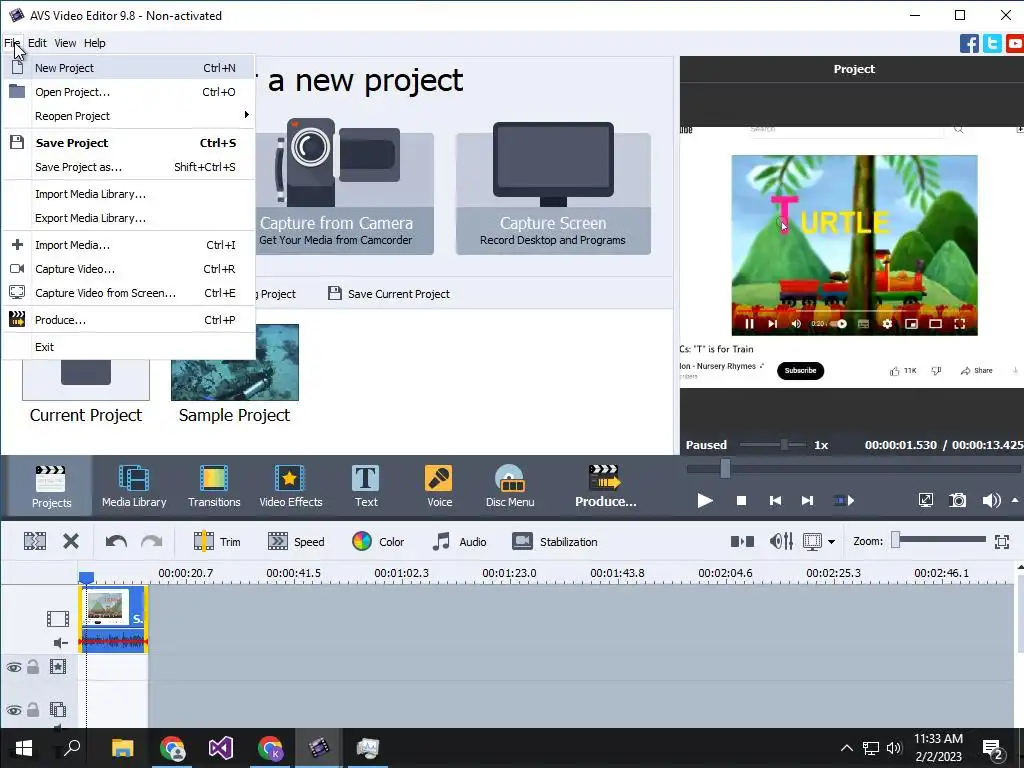
Task: Click the transition split icon next to mixer
Action: 743,541
